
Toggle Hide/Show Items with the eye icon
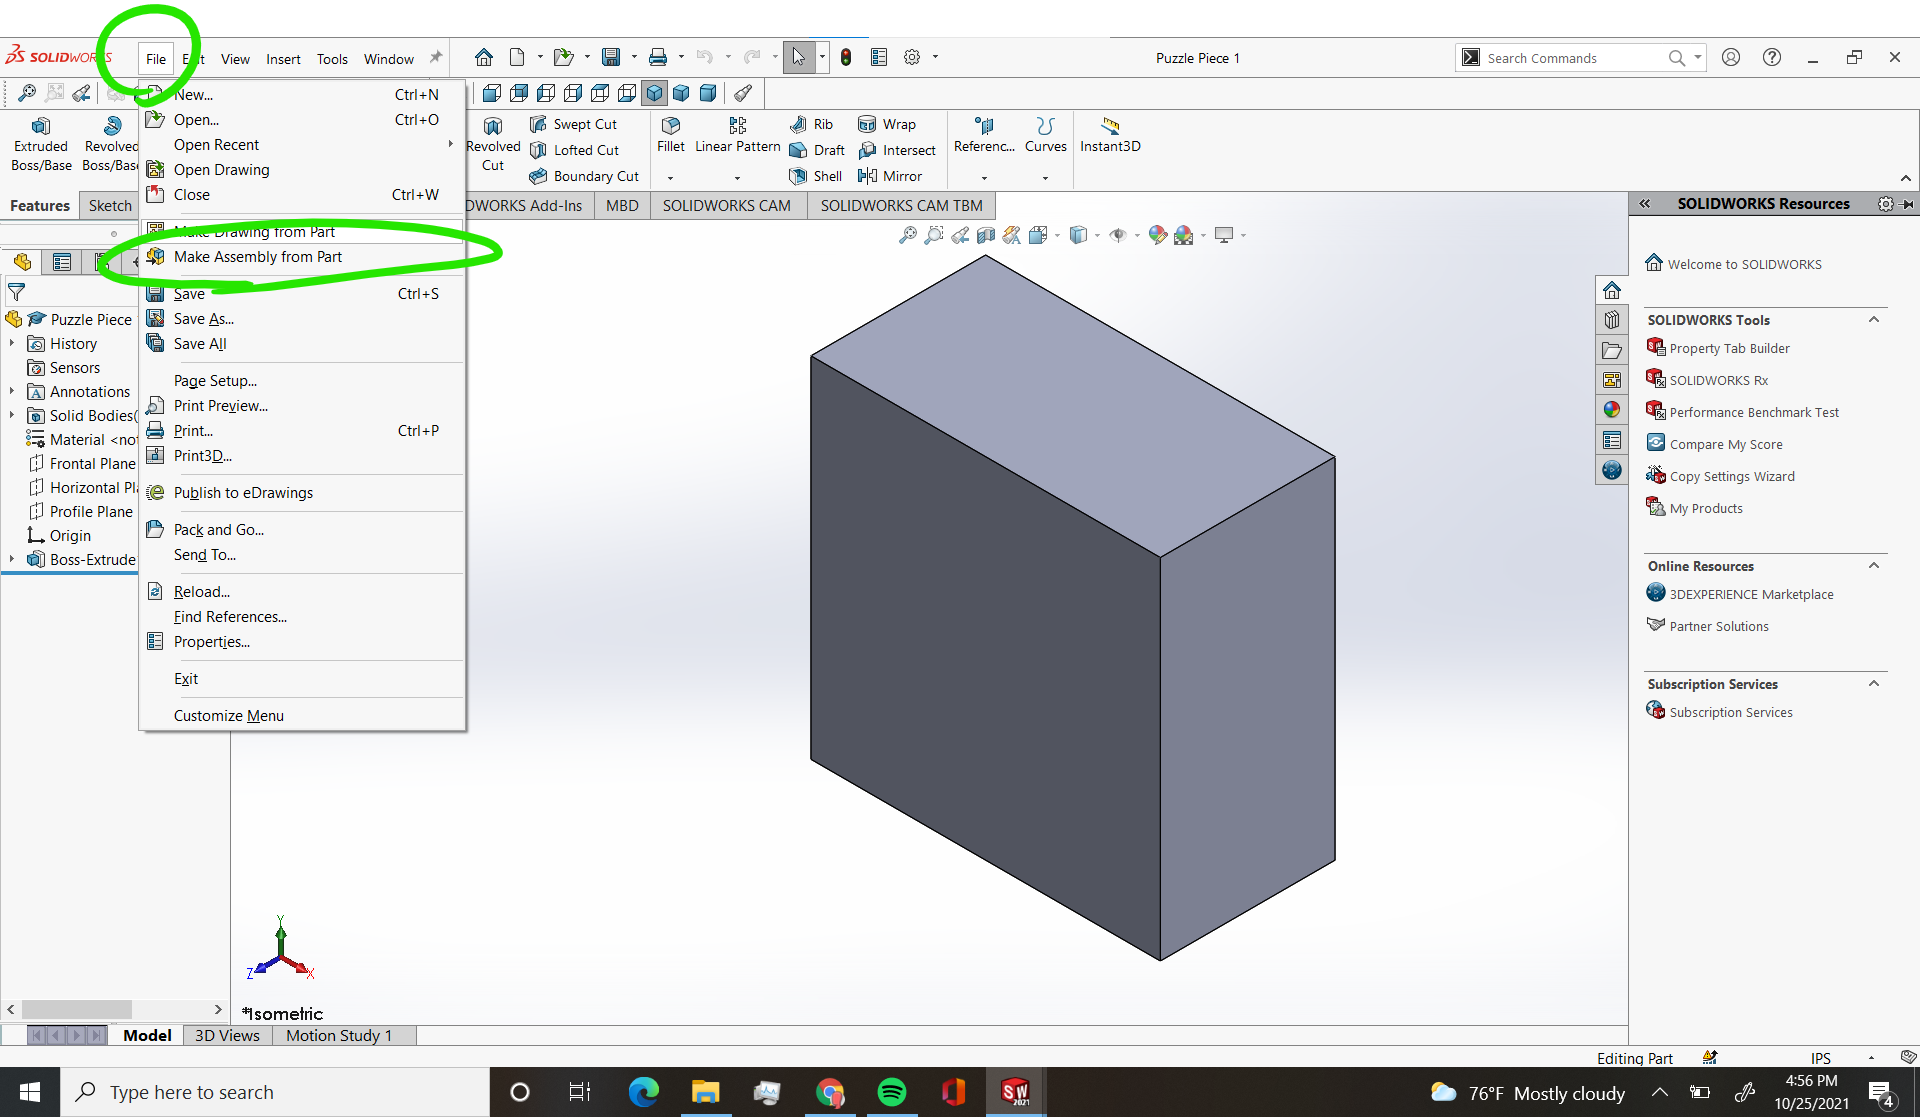pos(1120,235)
